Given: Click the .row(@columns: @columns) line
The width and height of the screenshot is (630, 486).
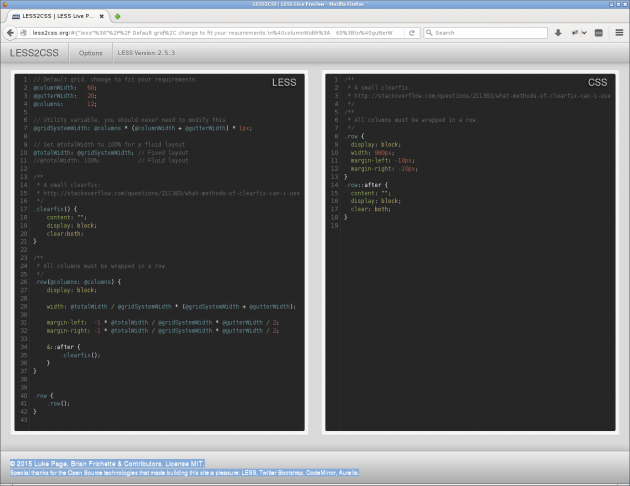Looking at the screenshot, I should click(x=77, y=282).
